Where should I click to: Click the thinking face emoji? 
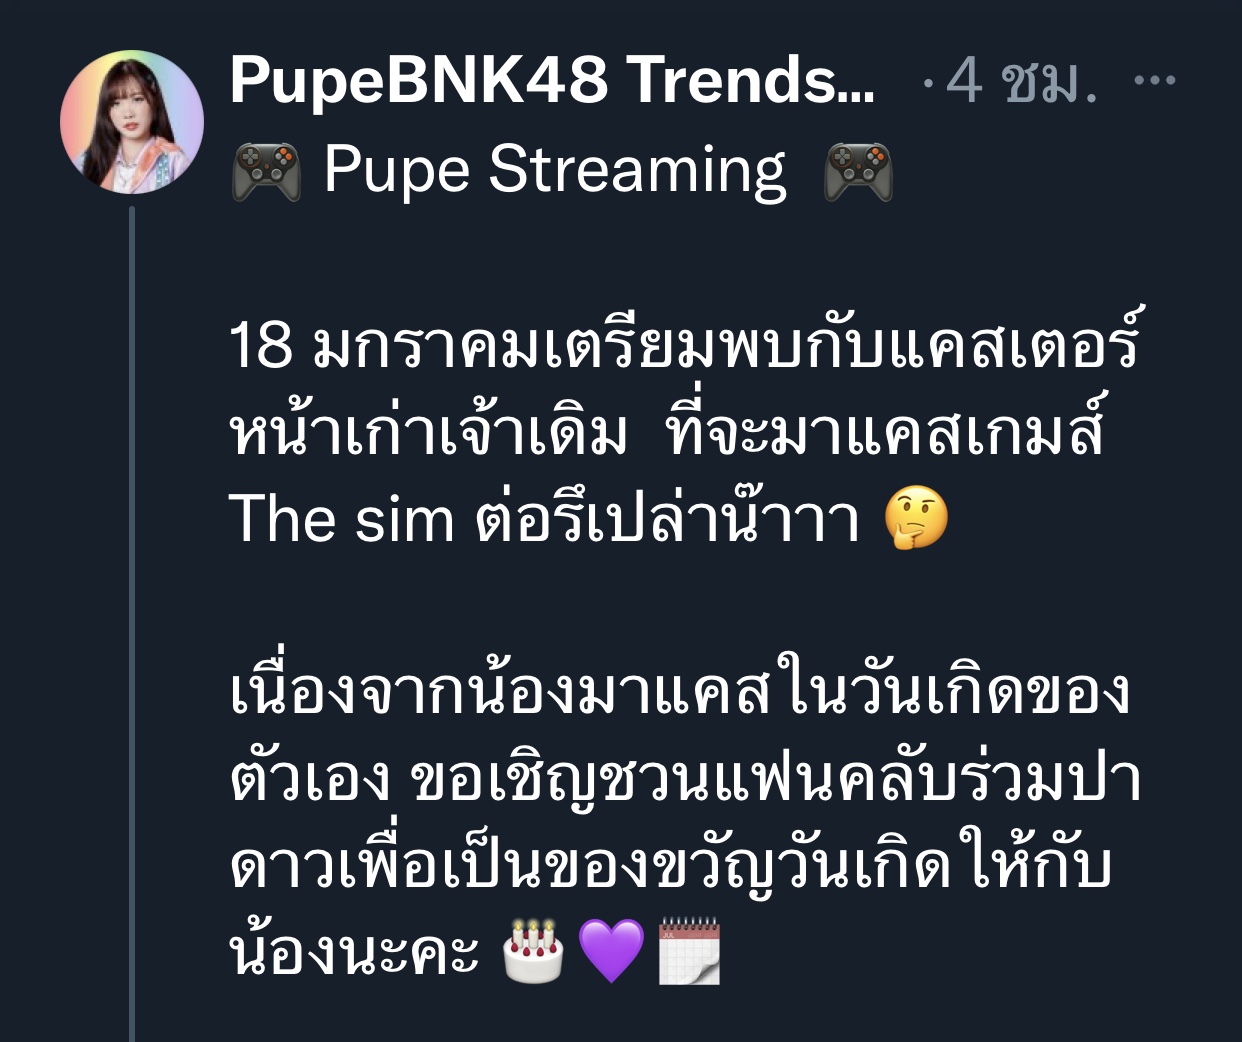coord(917,520)
